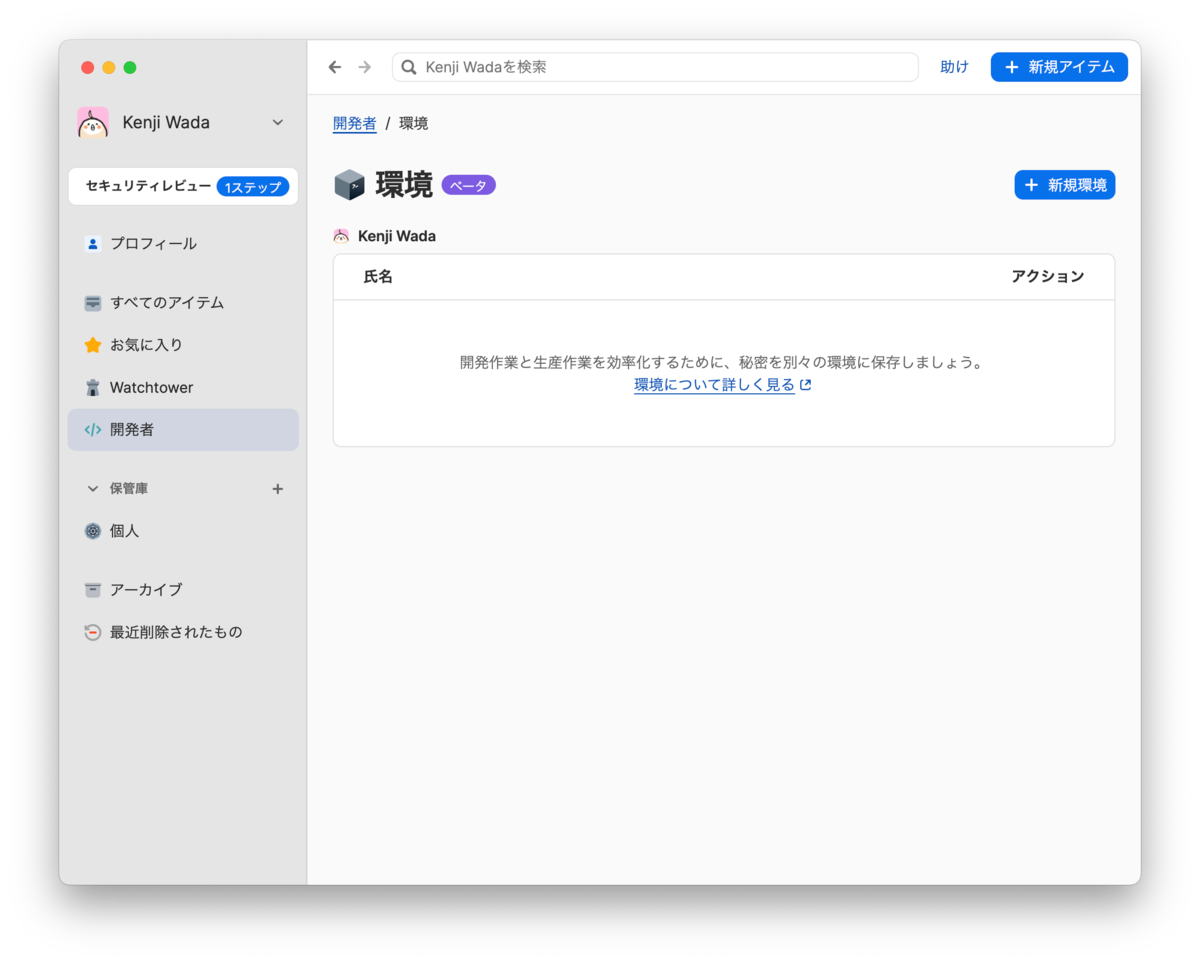Click the 開発者 code brackets icon
Image resolution: width=1200 pixels, height=963 pixels.
tap(93, 430)
